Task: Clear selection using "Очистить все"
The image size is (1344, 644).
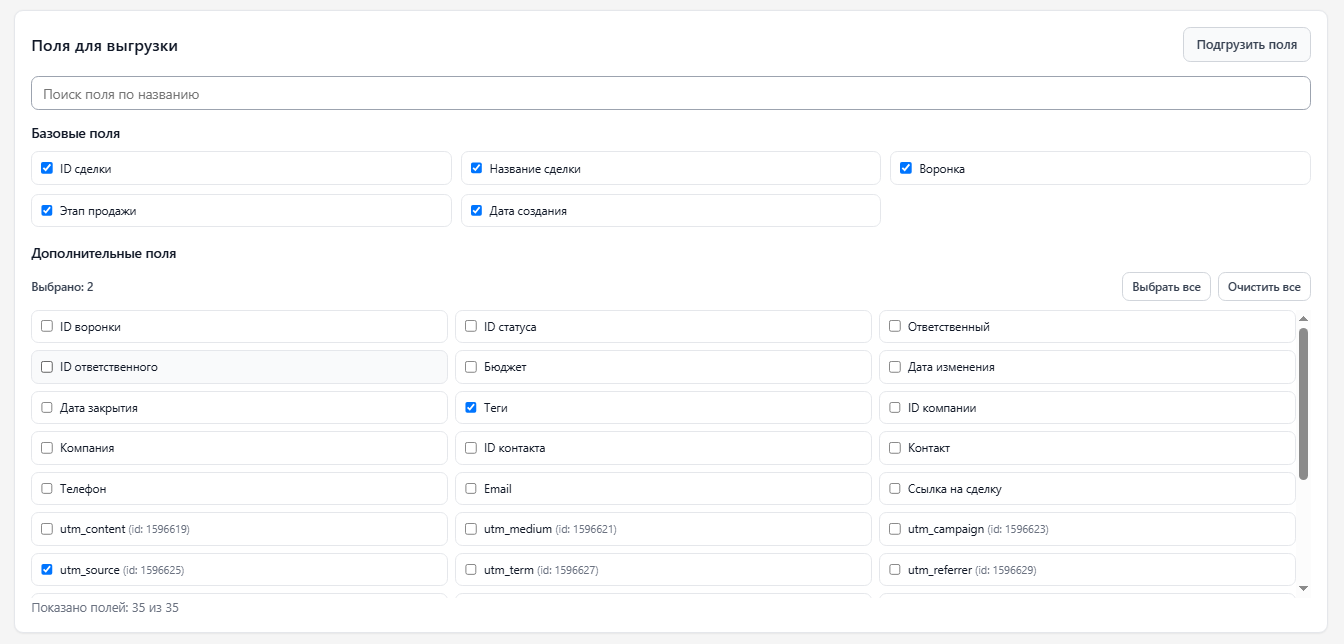Action: click(x=1264, y=287)
